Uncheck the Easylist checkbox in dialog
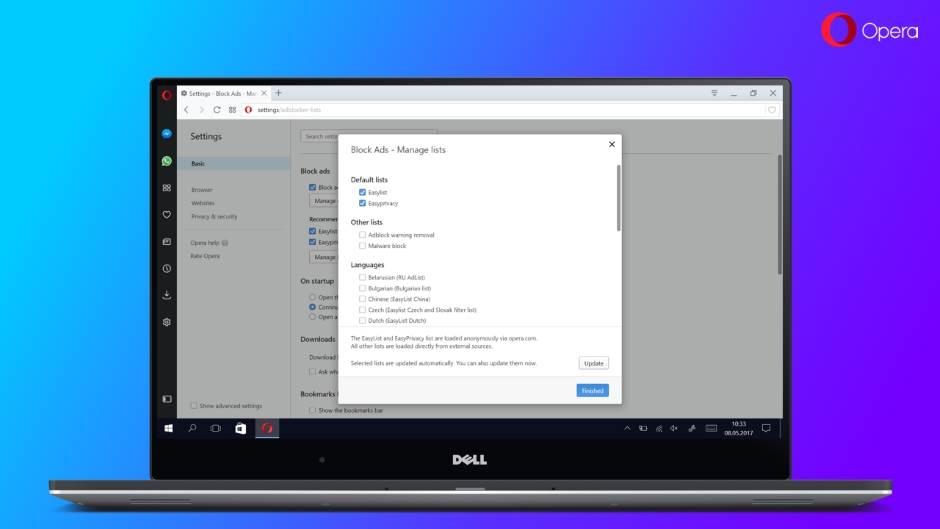 [x=362, y=192]
